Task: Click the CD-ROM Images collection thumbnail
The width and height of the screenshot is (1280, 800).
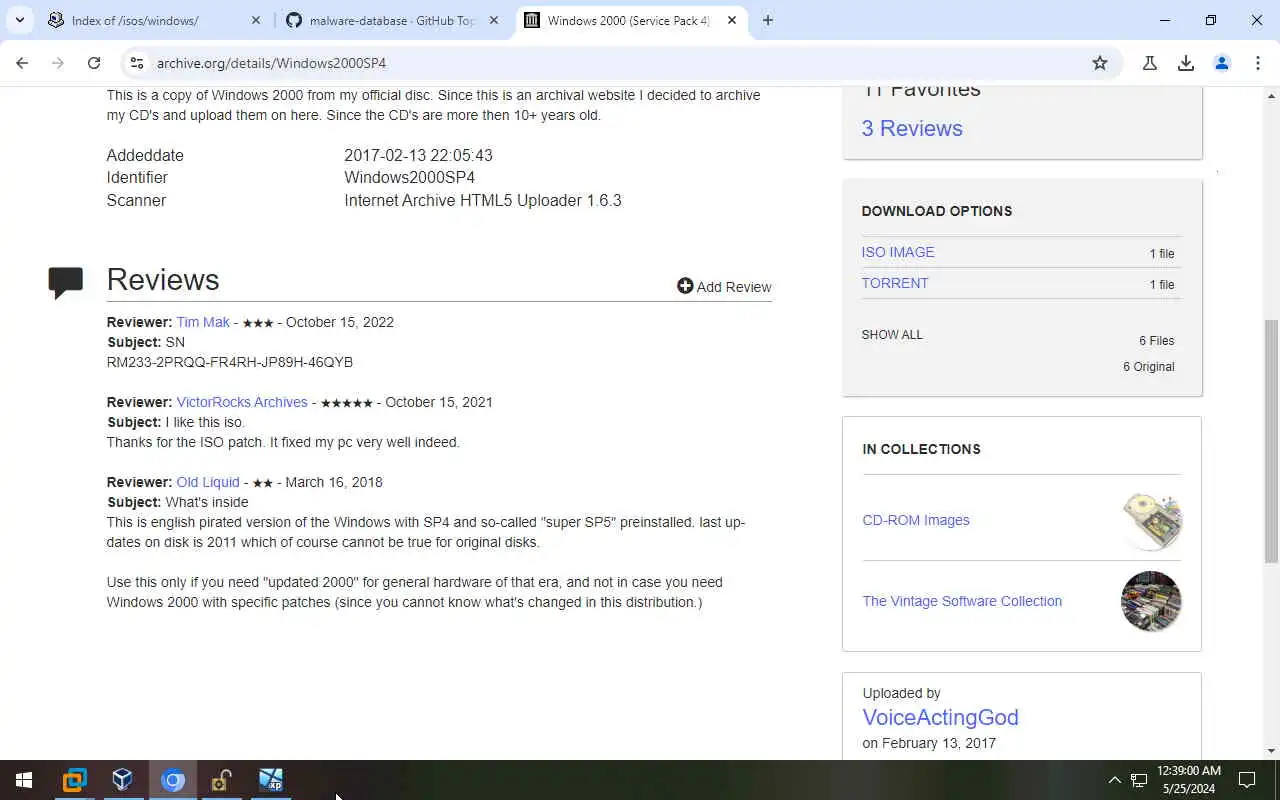Action: pos(1151,520)
